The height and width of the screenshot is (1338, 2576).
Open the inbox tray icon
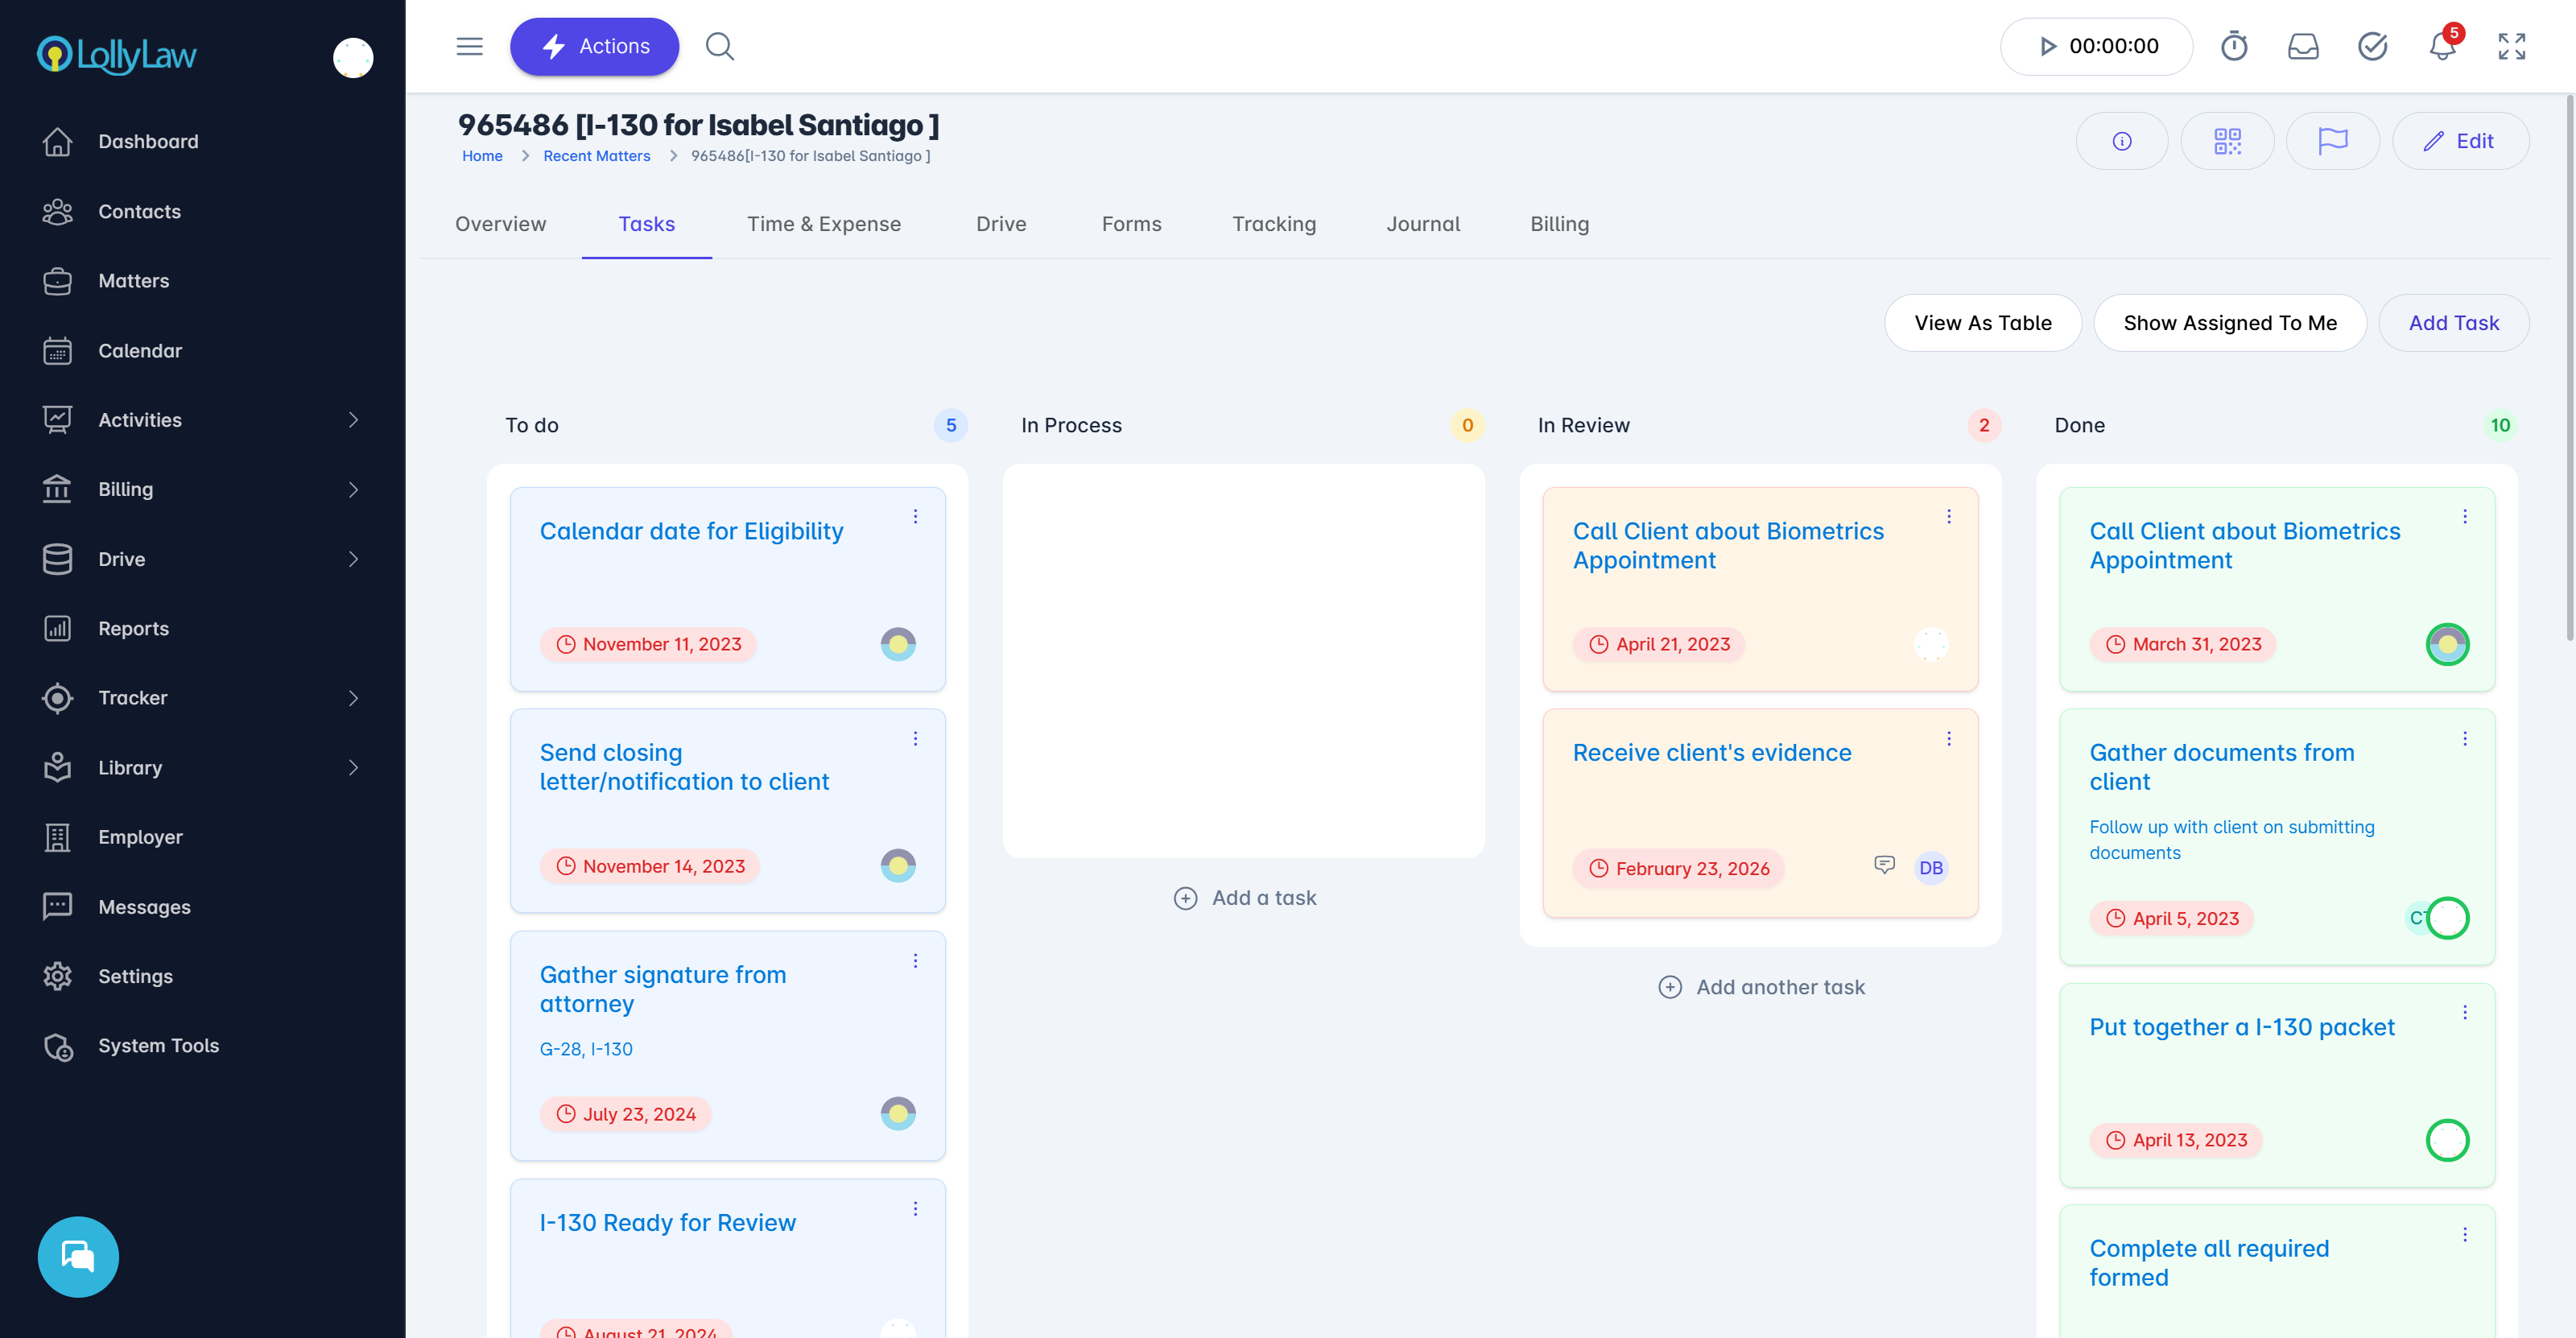pyautogui.click(x=2302, y=46)
